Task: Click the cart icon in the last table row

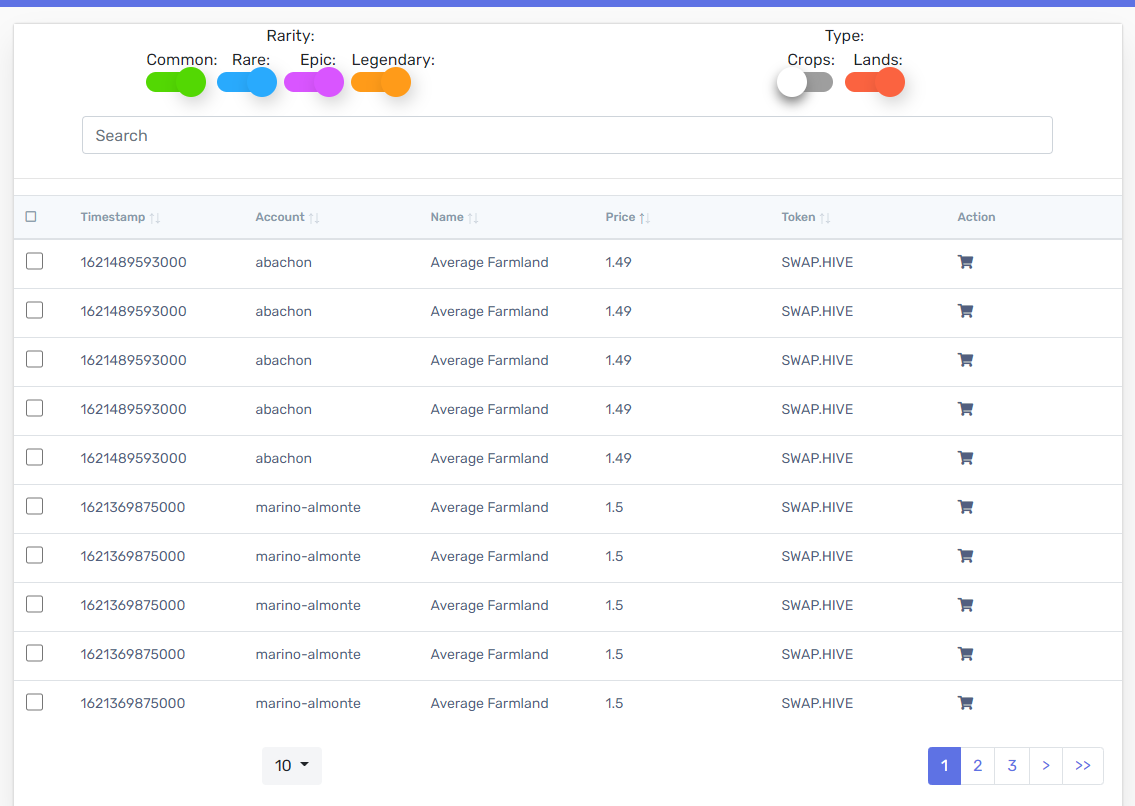Action: coord(965,703)
